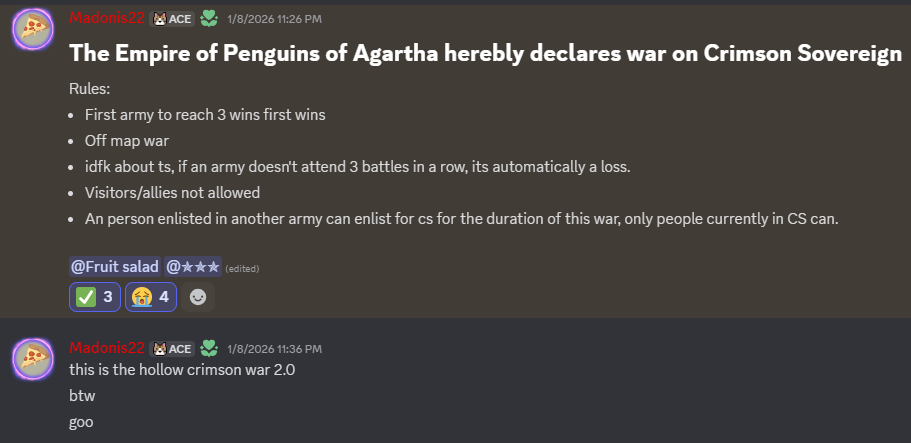Toggle the crying face reaction with 4 votes
The height and width of the screenshot is (443, 911).
click(x=151, y=297)
